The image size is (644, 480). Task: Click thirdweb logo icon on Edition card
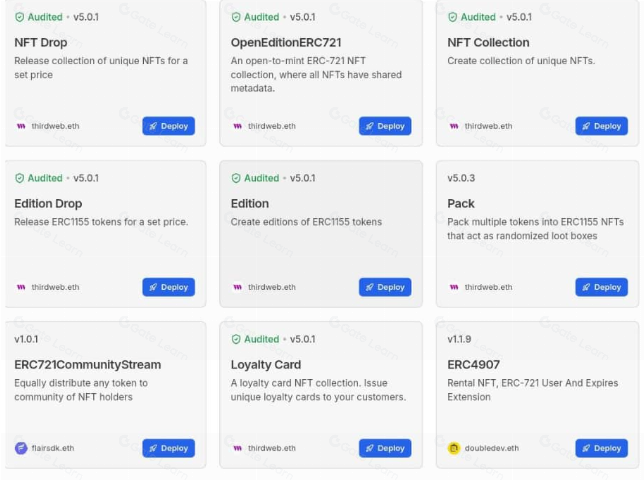click(x=237, y=287)
